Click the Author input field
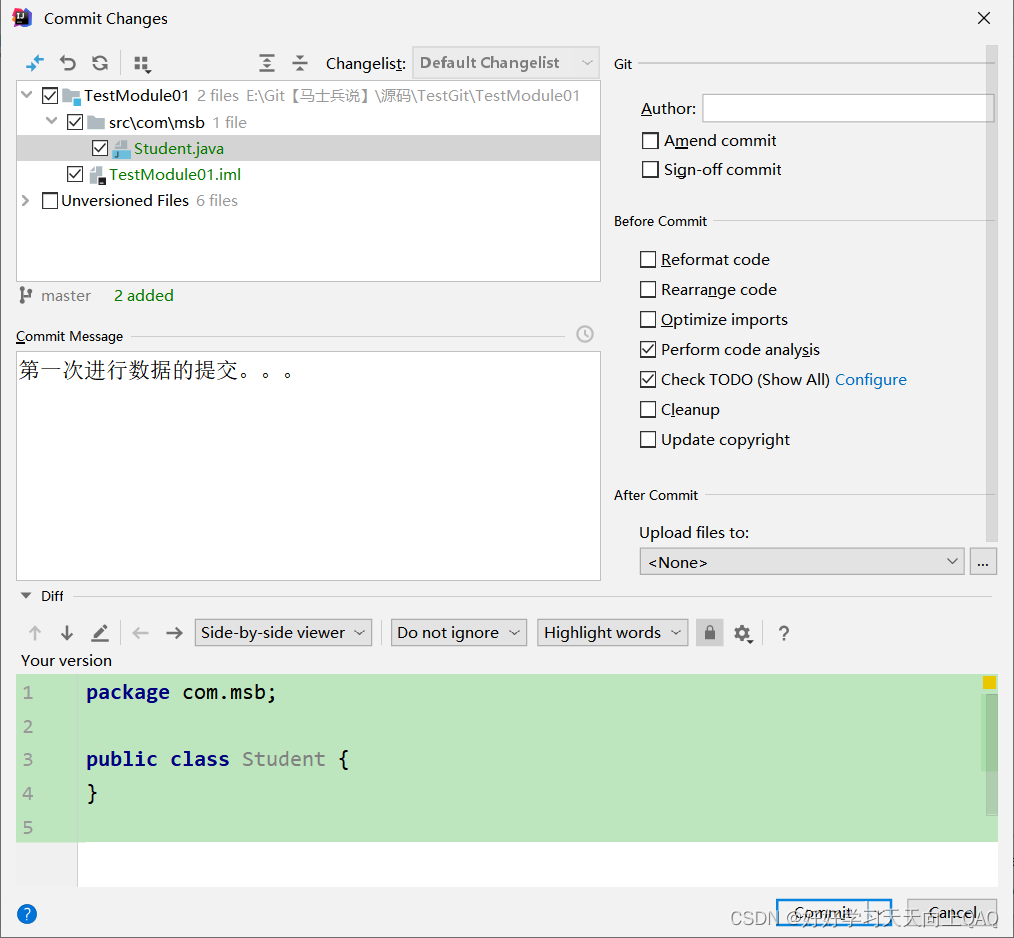Viewport: 1014px width, 938px height. (x=848, y=108)
